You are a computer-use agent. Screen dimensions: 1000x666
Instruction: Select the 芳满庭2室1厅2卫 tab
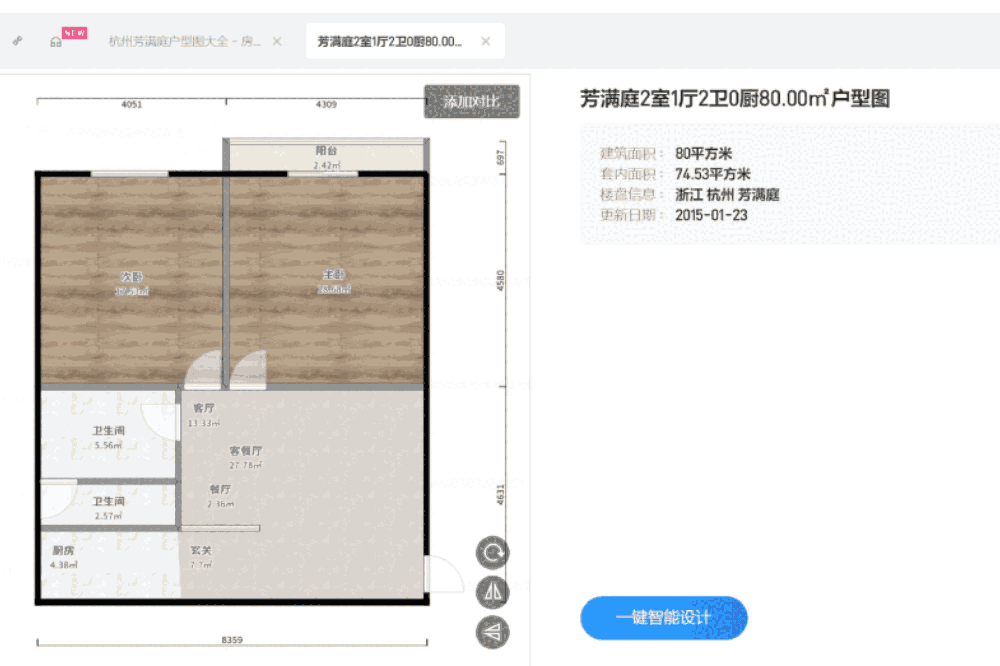click(388, 41)
